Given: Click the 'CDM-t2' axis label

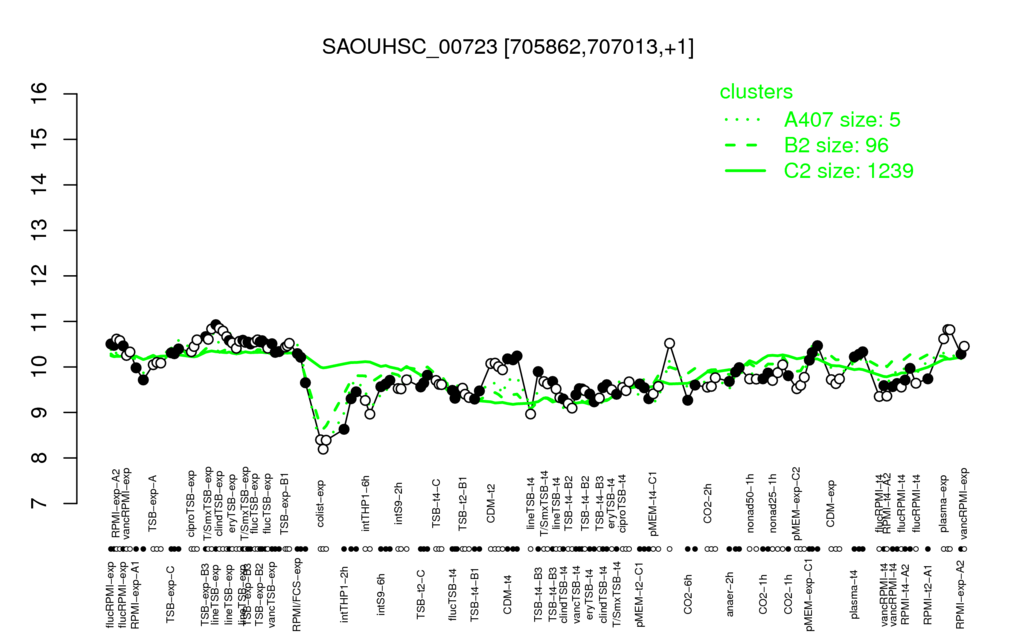Looking at the screenshot, I should pyautogui.click(x=491, y=504).
